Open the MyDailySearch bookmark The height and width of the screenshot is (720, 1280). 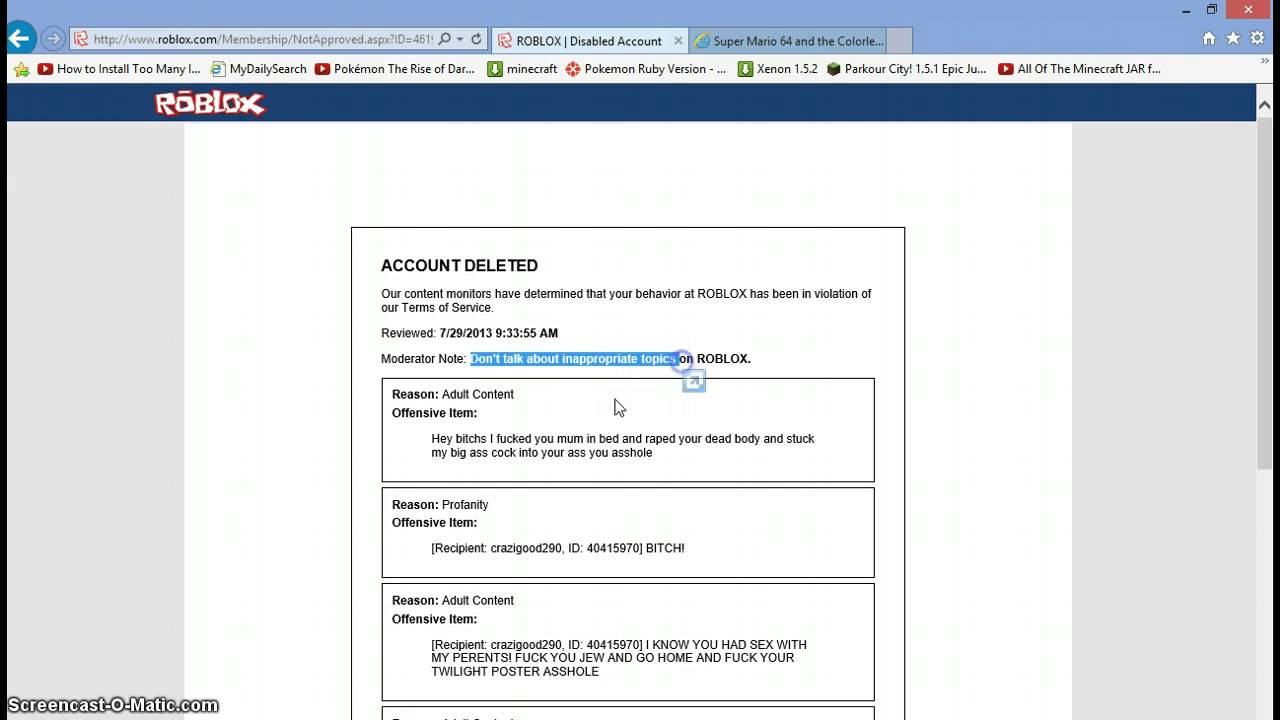(258, 69)
